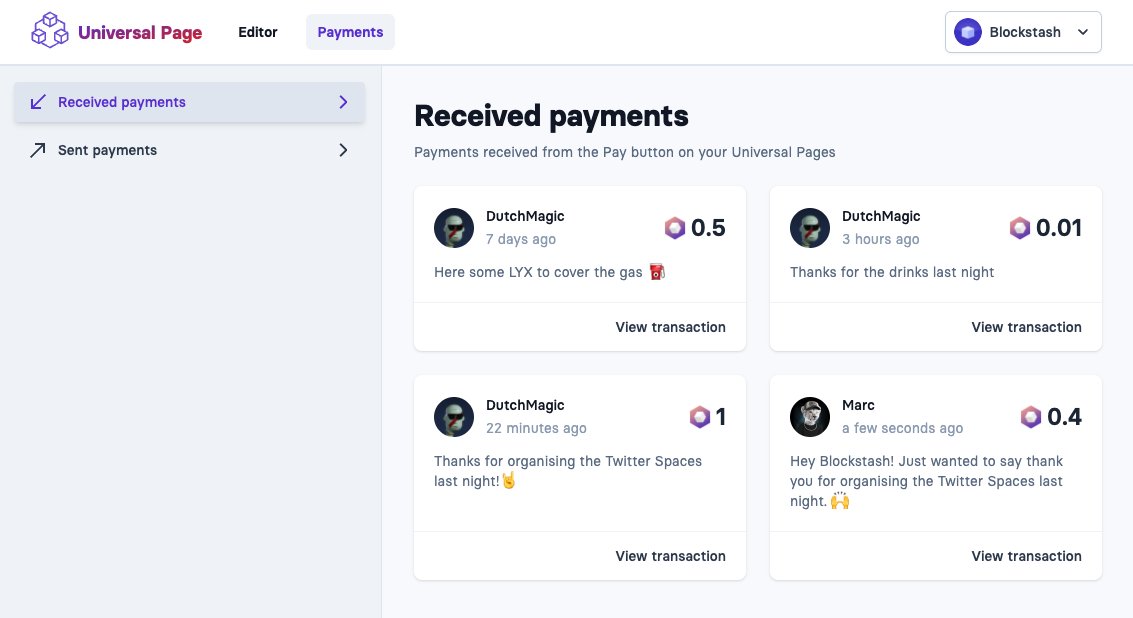Select Sent payments in the sidebar
The height and width of the screenshot is (618, 1133).
[x=189, y=150]
